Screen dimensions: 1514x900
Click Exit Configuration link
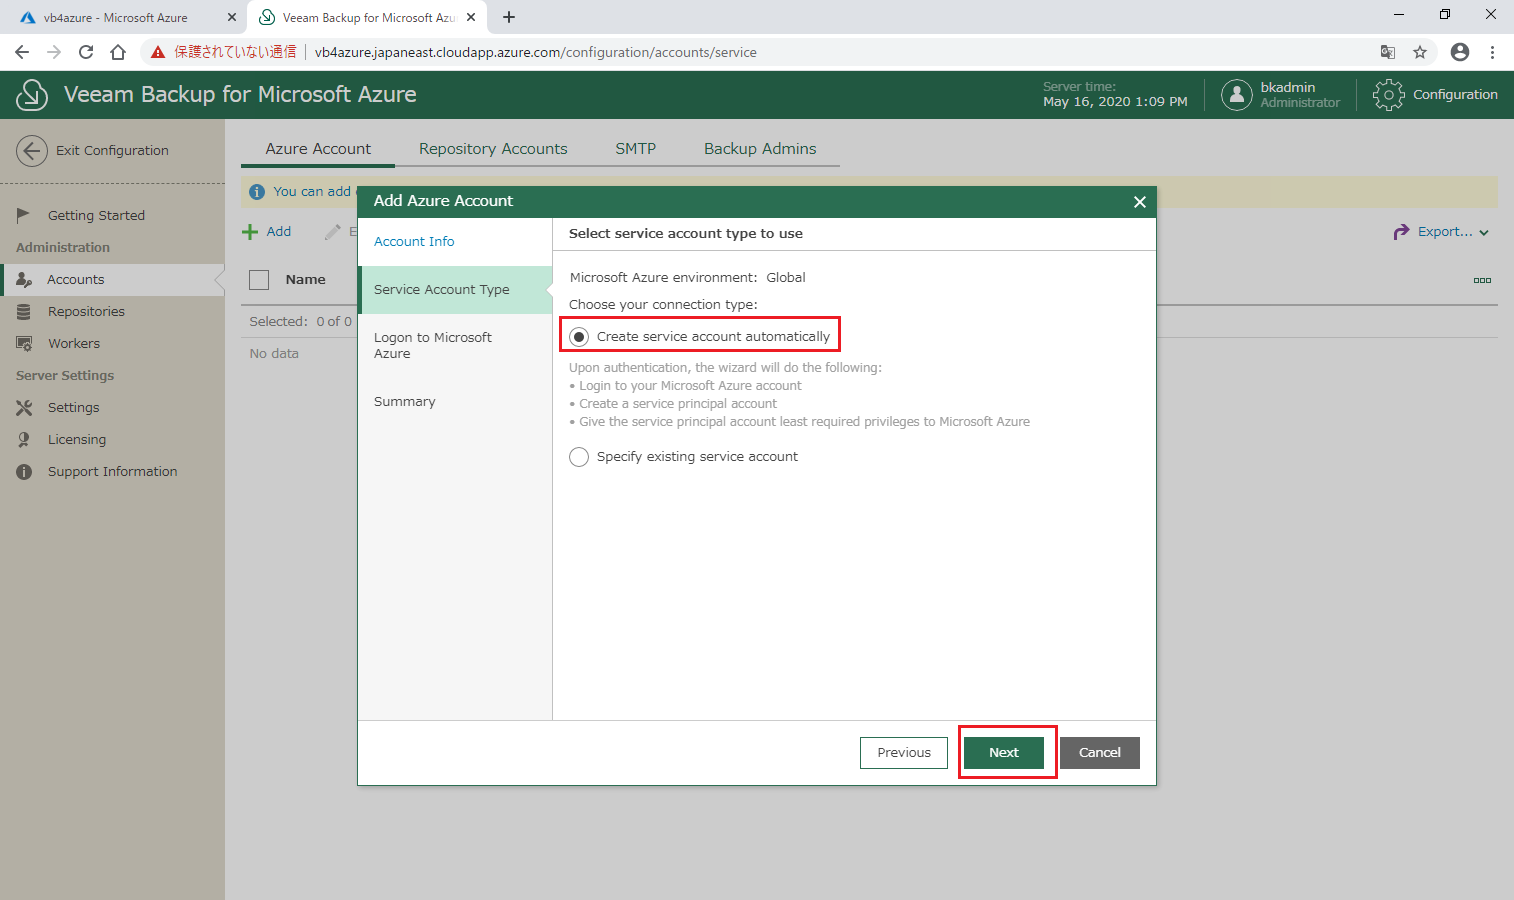[112, 151]
